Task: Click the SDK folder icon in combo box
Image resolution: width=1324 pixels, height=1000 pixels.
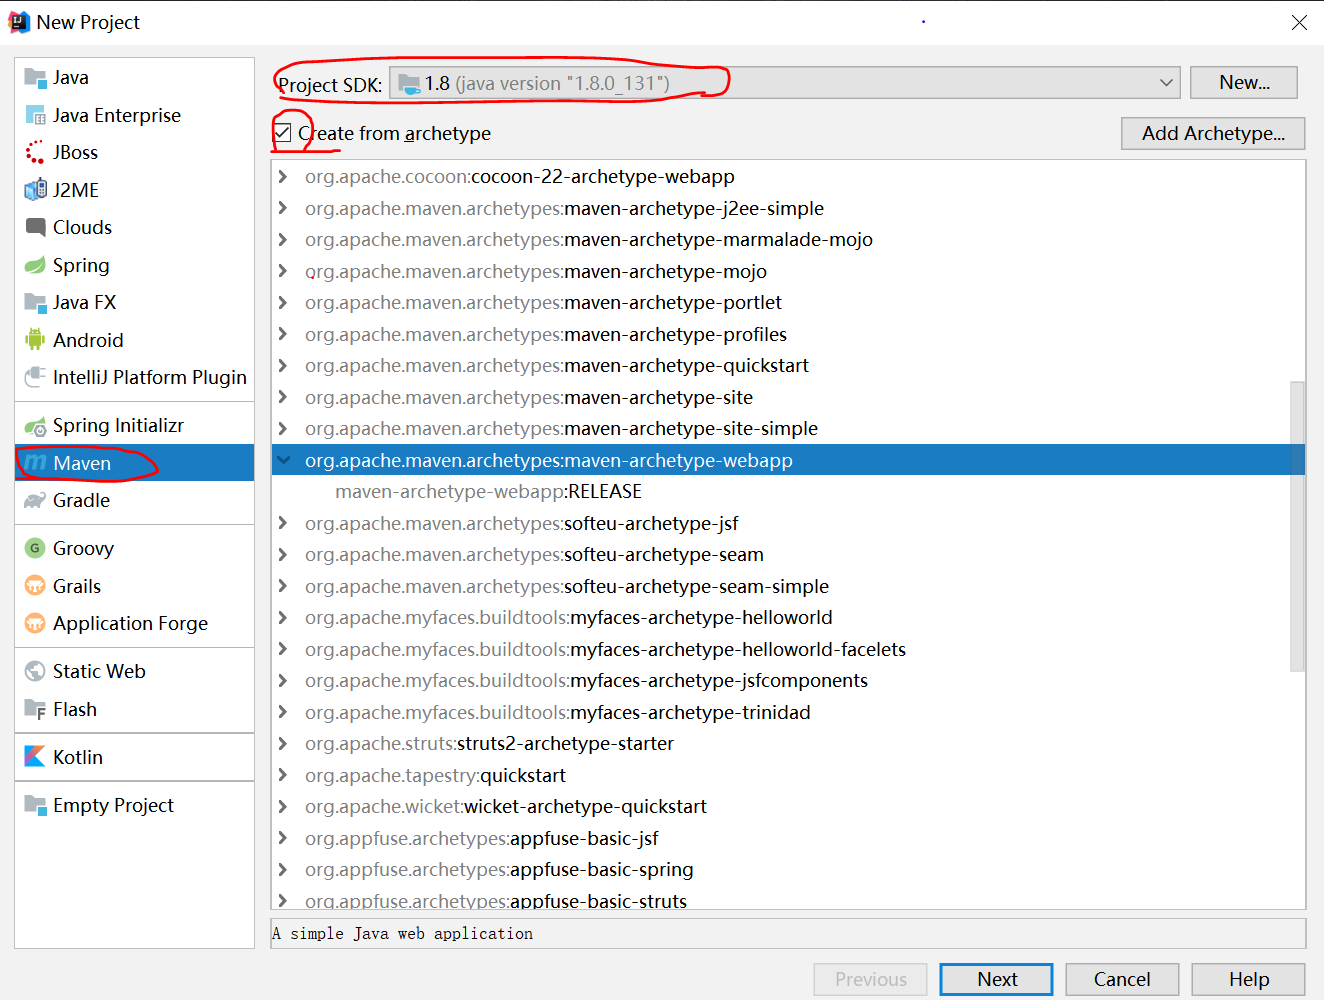Action: tap(409, 84)
